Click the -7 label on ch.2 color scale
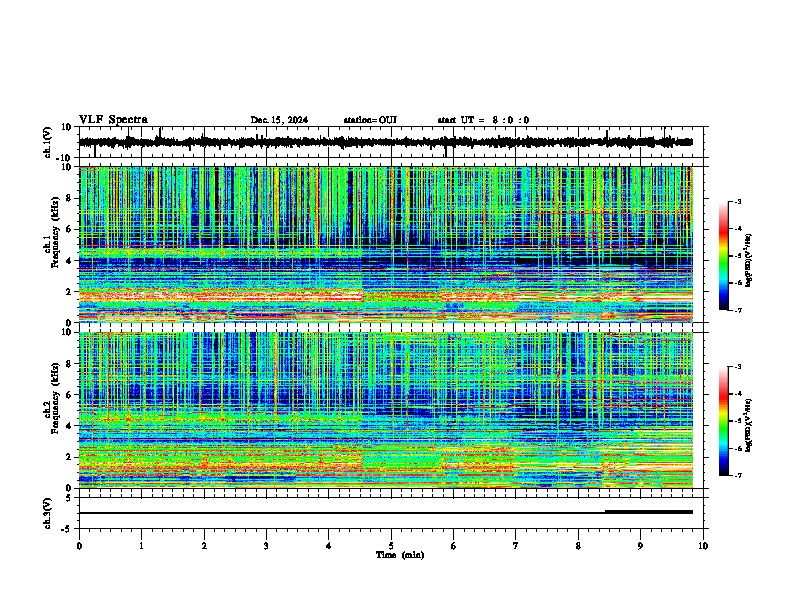Screen dimensions: 792x612 737,475
